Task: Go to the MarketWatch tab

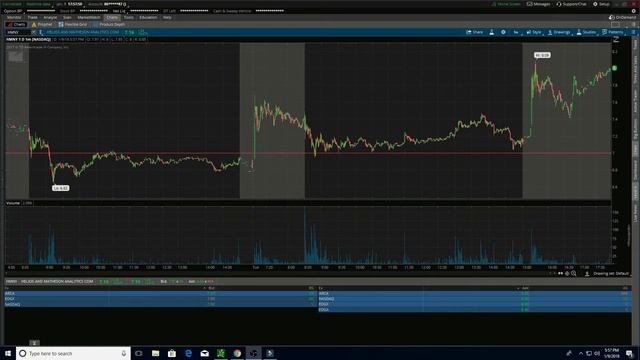Action: (x=89, y=18)
